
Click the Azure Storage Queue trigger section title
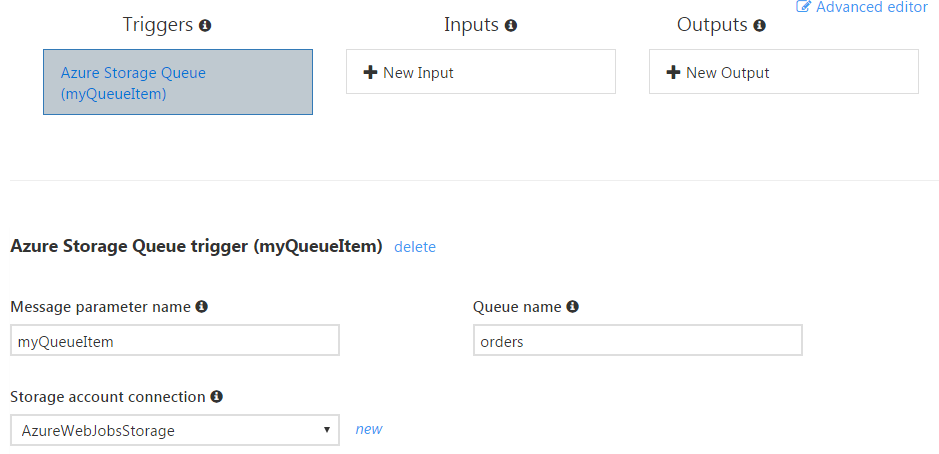pos(196,246)
